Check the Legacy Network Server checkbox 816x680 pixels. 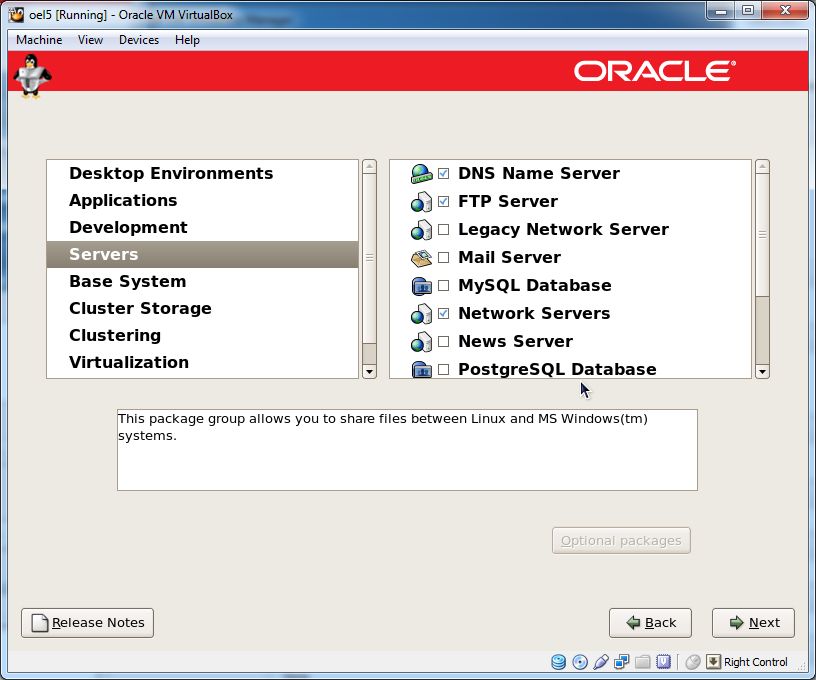point(443,229)
